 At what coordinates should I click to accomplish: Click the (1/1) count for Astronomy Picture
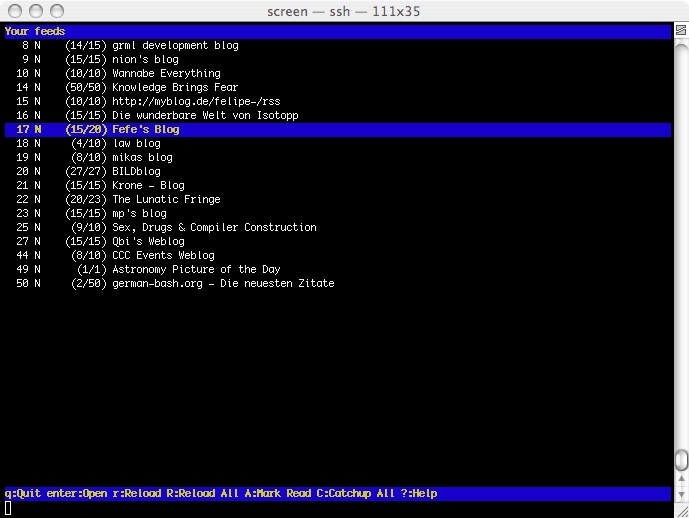(x=92, y=269)
